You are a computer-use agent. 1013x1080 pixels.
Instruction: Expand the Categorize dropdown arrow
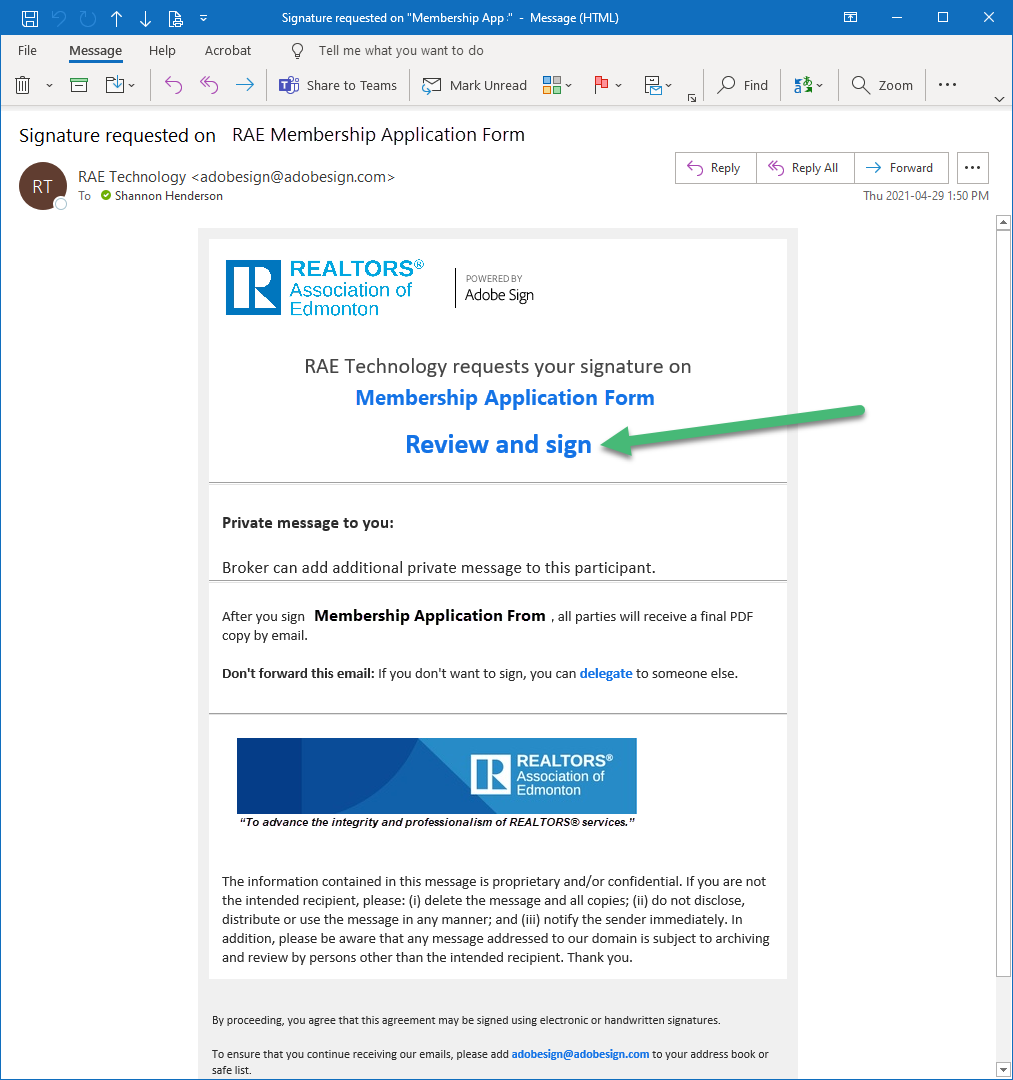(x=569, y=85)
